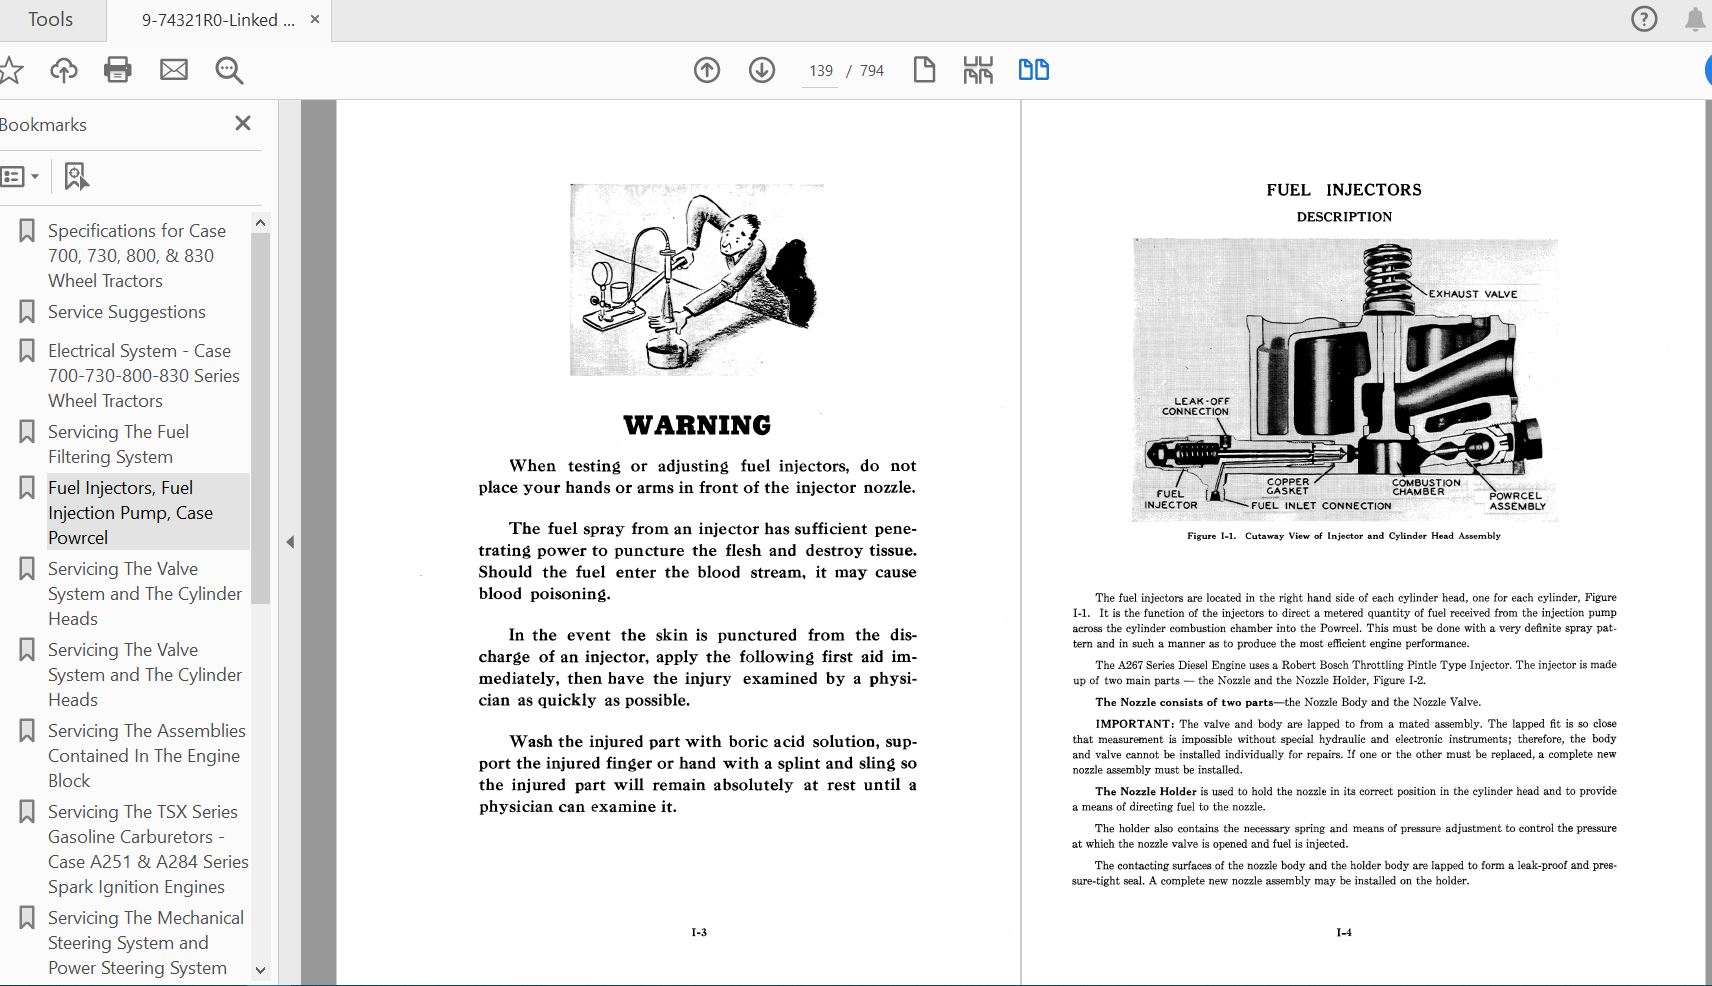Screen dimensions: 1712x986
Task: Click the page number input field
Action: [x=820, y=71]
